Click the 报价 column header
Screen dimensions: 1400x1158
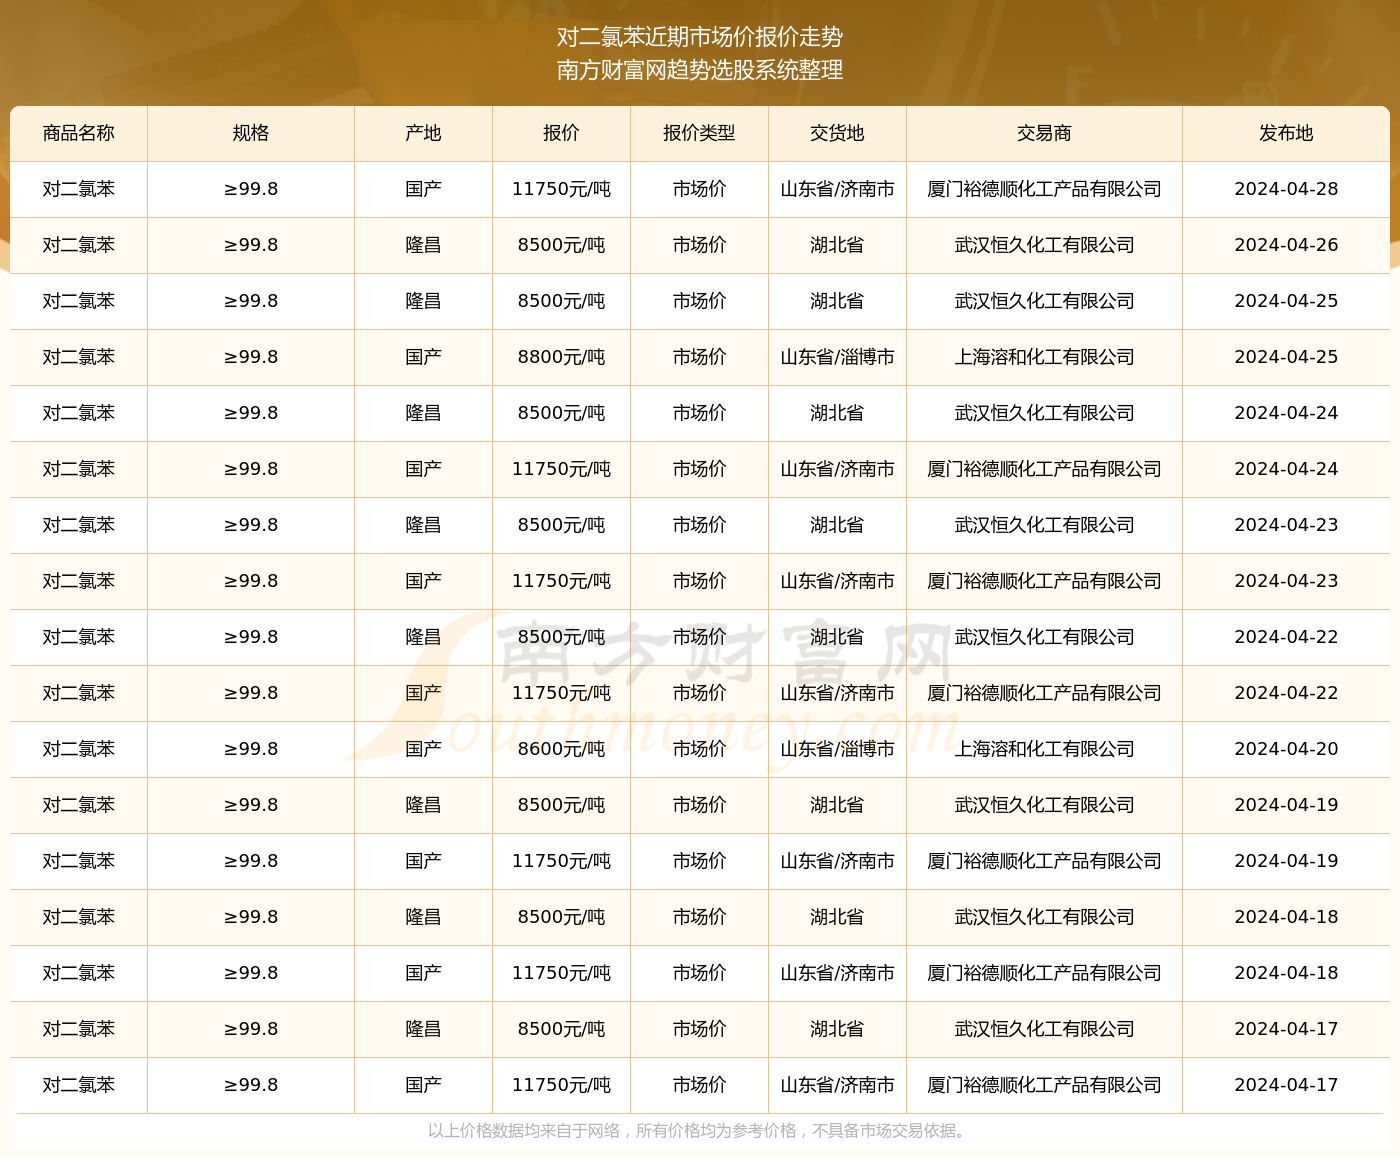pos(561,133)
